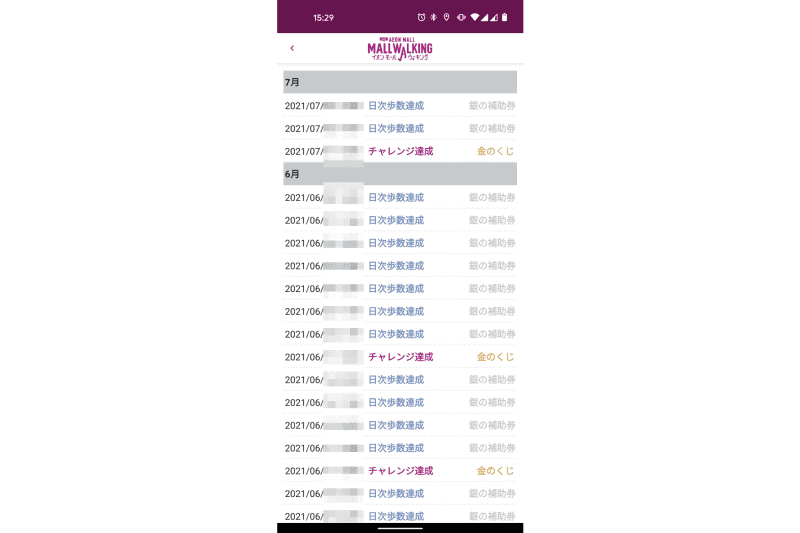Select the 7月 section header
Image resolution: width=800 pixels, height=533 pixels.
(x=400, y=82)
